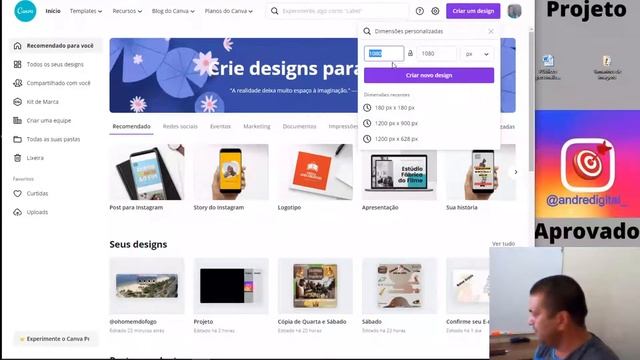The height and width of the screenshot is (360, 640).
Task: Switch to the Documentos tab
Action: tap(299, 127)
